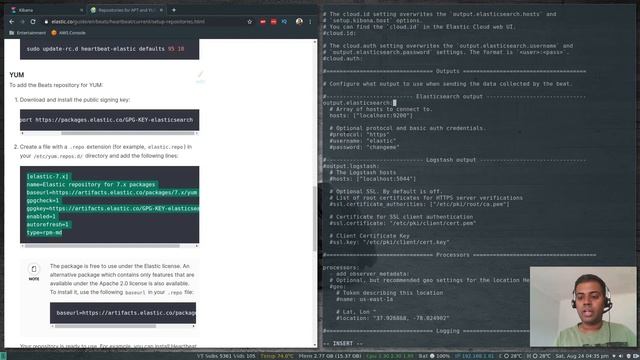Click the webcam video overlay
The width and height of the screenshot is (640, 360).
click(x=583, y=307)
